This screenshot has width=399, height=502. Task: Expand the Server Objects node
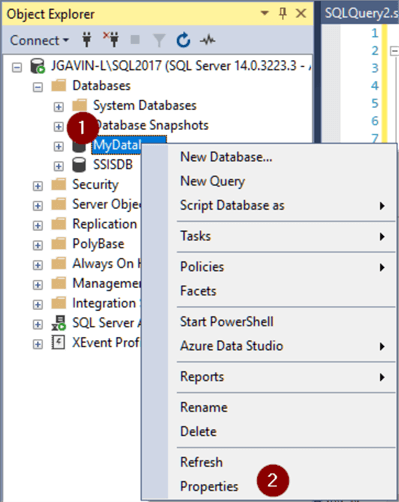click(38, 206)
